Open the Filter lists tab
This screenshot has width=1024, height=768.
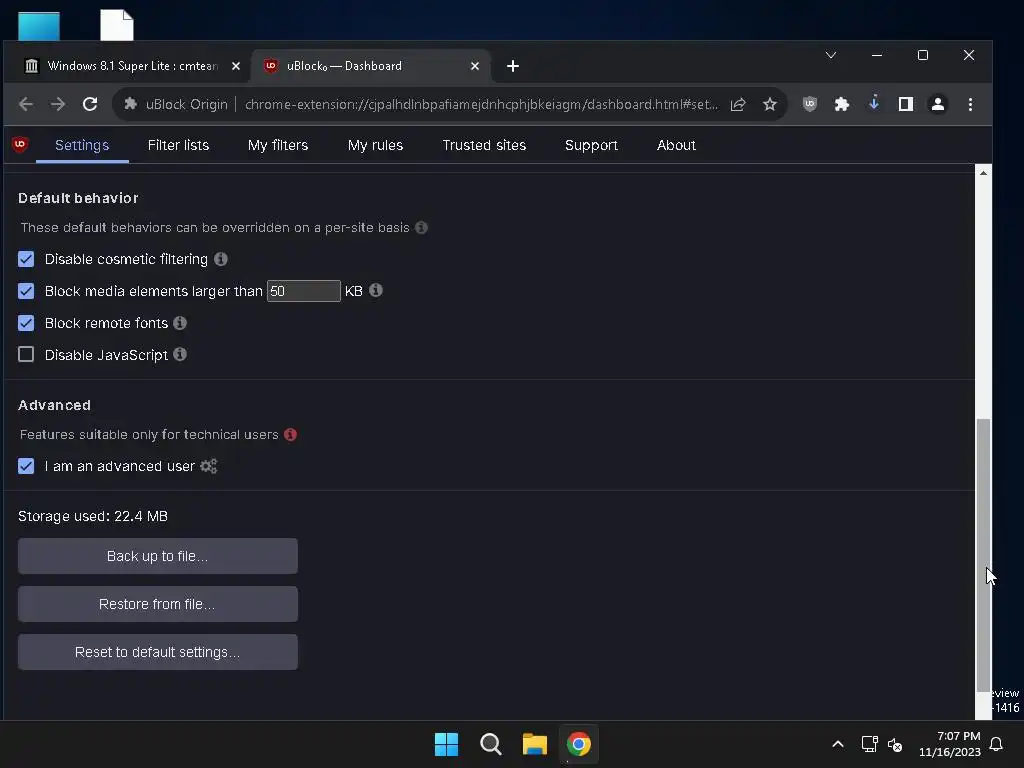coord(178,145)
